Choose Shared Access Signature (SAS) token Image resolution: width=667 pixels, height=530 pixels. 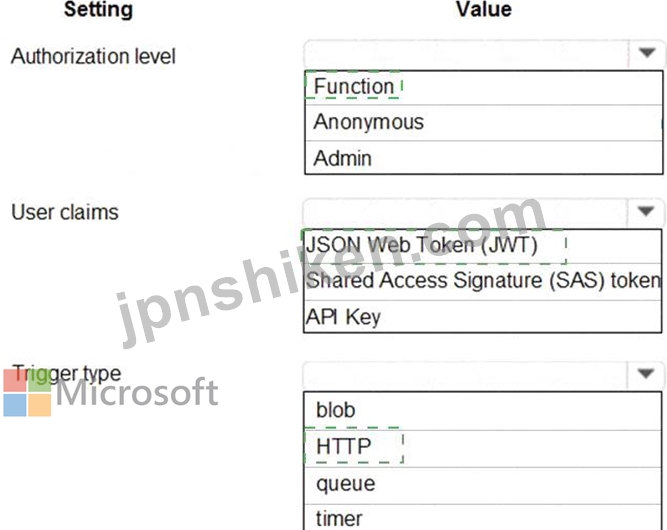click(483, 282)
